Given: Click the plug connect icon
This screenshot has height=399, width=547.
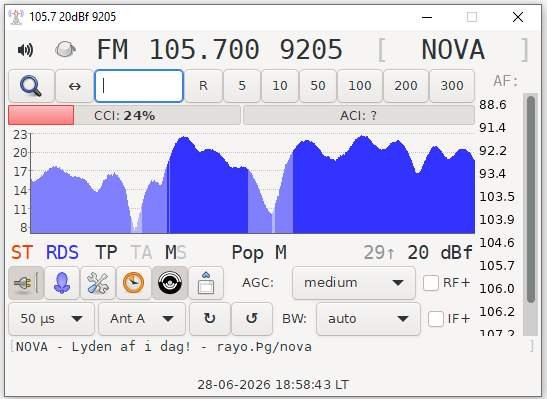Looking at the screenshot, I should pyautogui.click(x=26, y=283).
